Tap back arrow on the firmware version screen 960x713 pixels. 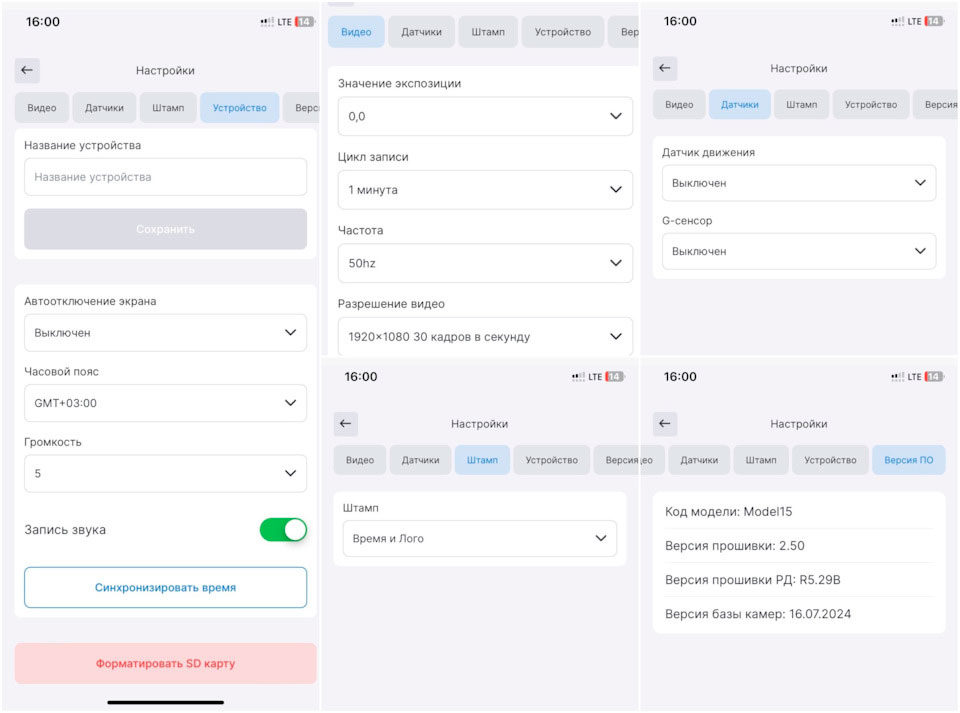pos(665,424)
